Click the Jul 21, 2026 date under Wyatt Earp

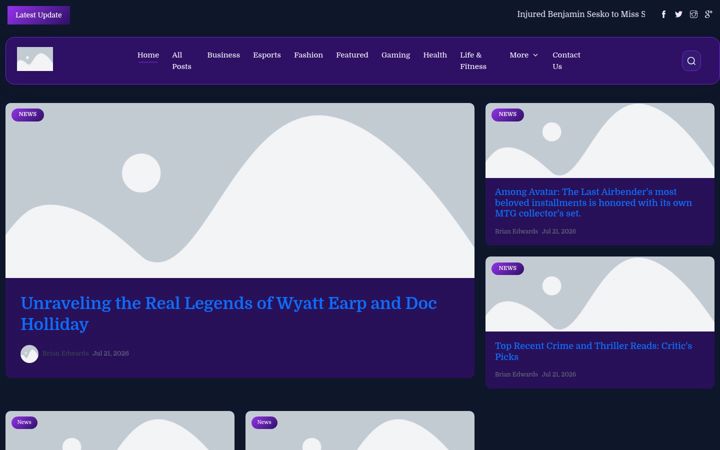coord(111,354)
